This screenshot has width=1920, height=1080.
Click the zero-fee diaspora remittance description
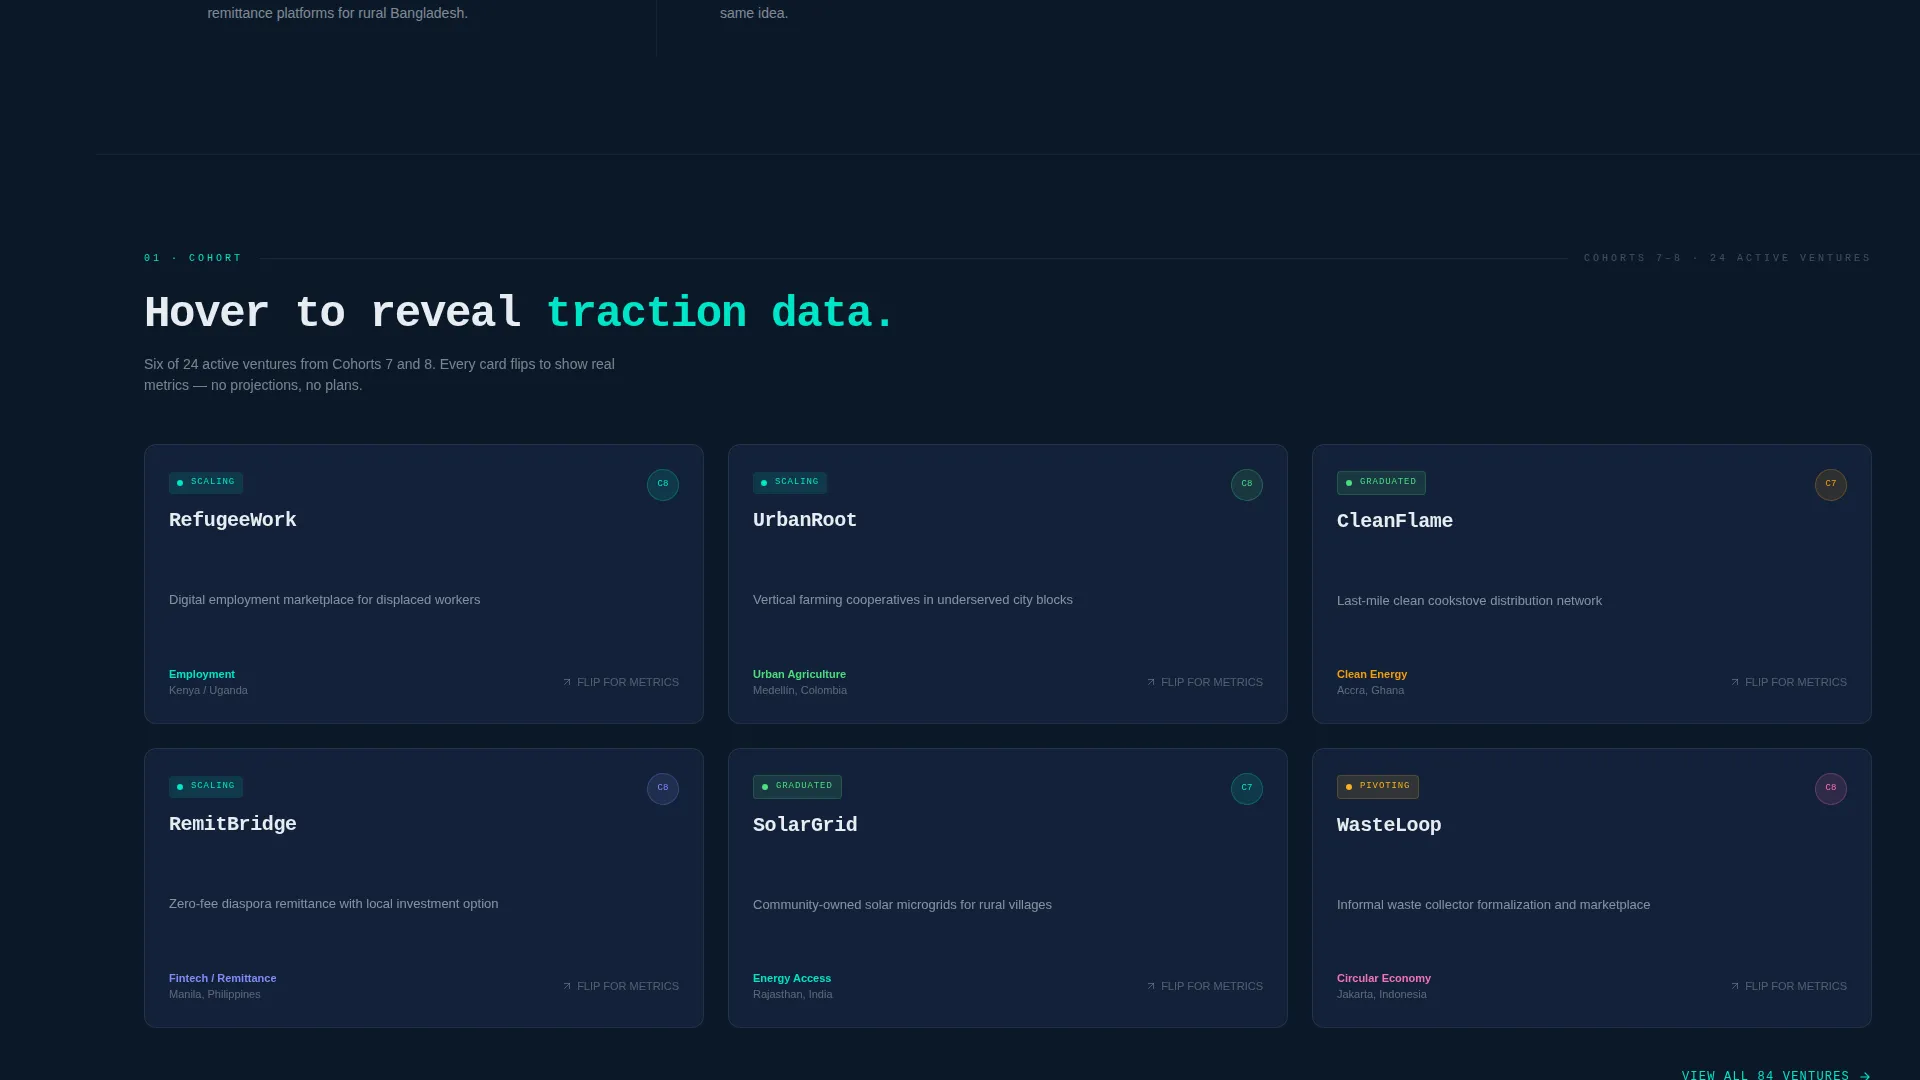[334, 904]
